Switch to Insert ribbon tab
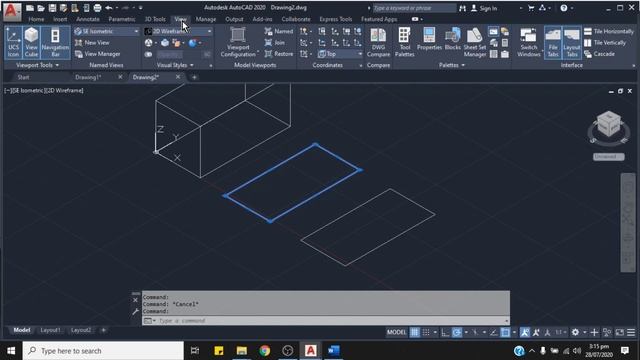Image resolution: width=640 pixels, height=360 pixels. tap(60, 19)
